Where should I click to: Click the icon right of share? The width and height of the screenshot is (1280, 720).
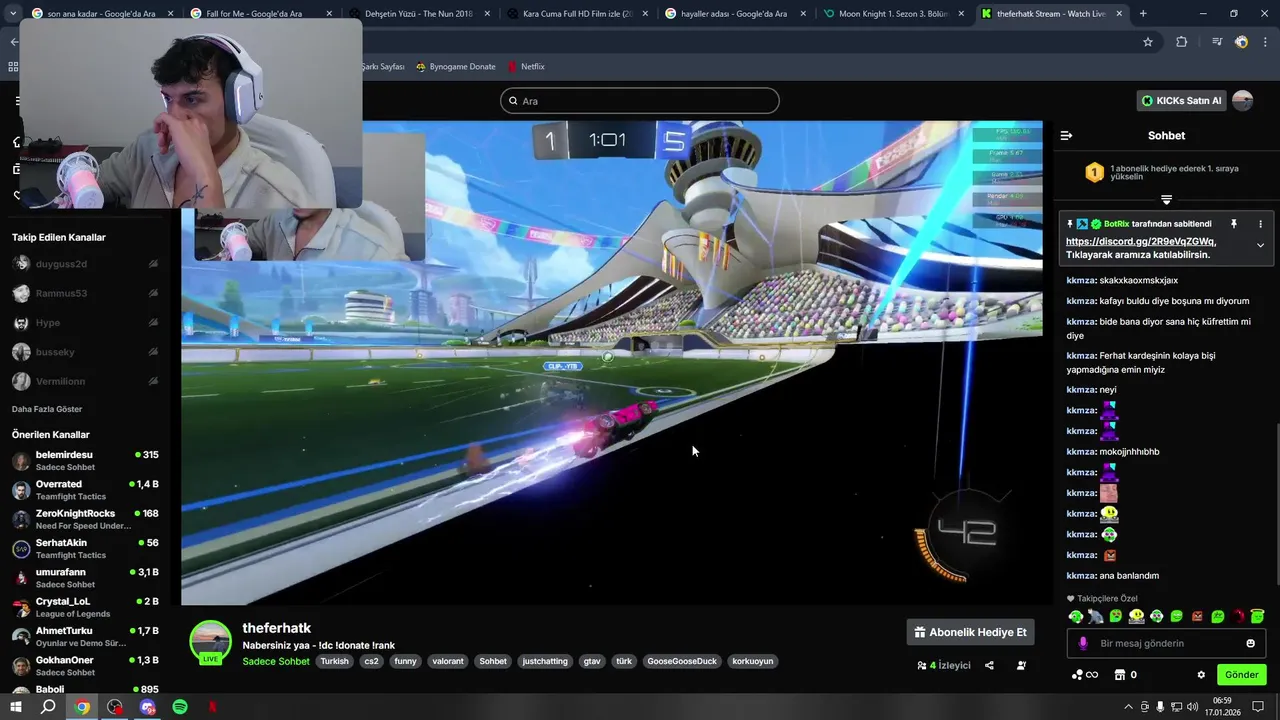pyautogui.click(x=1021, y=665)
